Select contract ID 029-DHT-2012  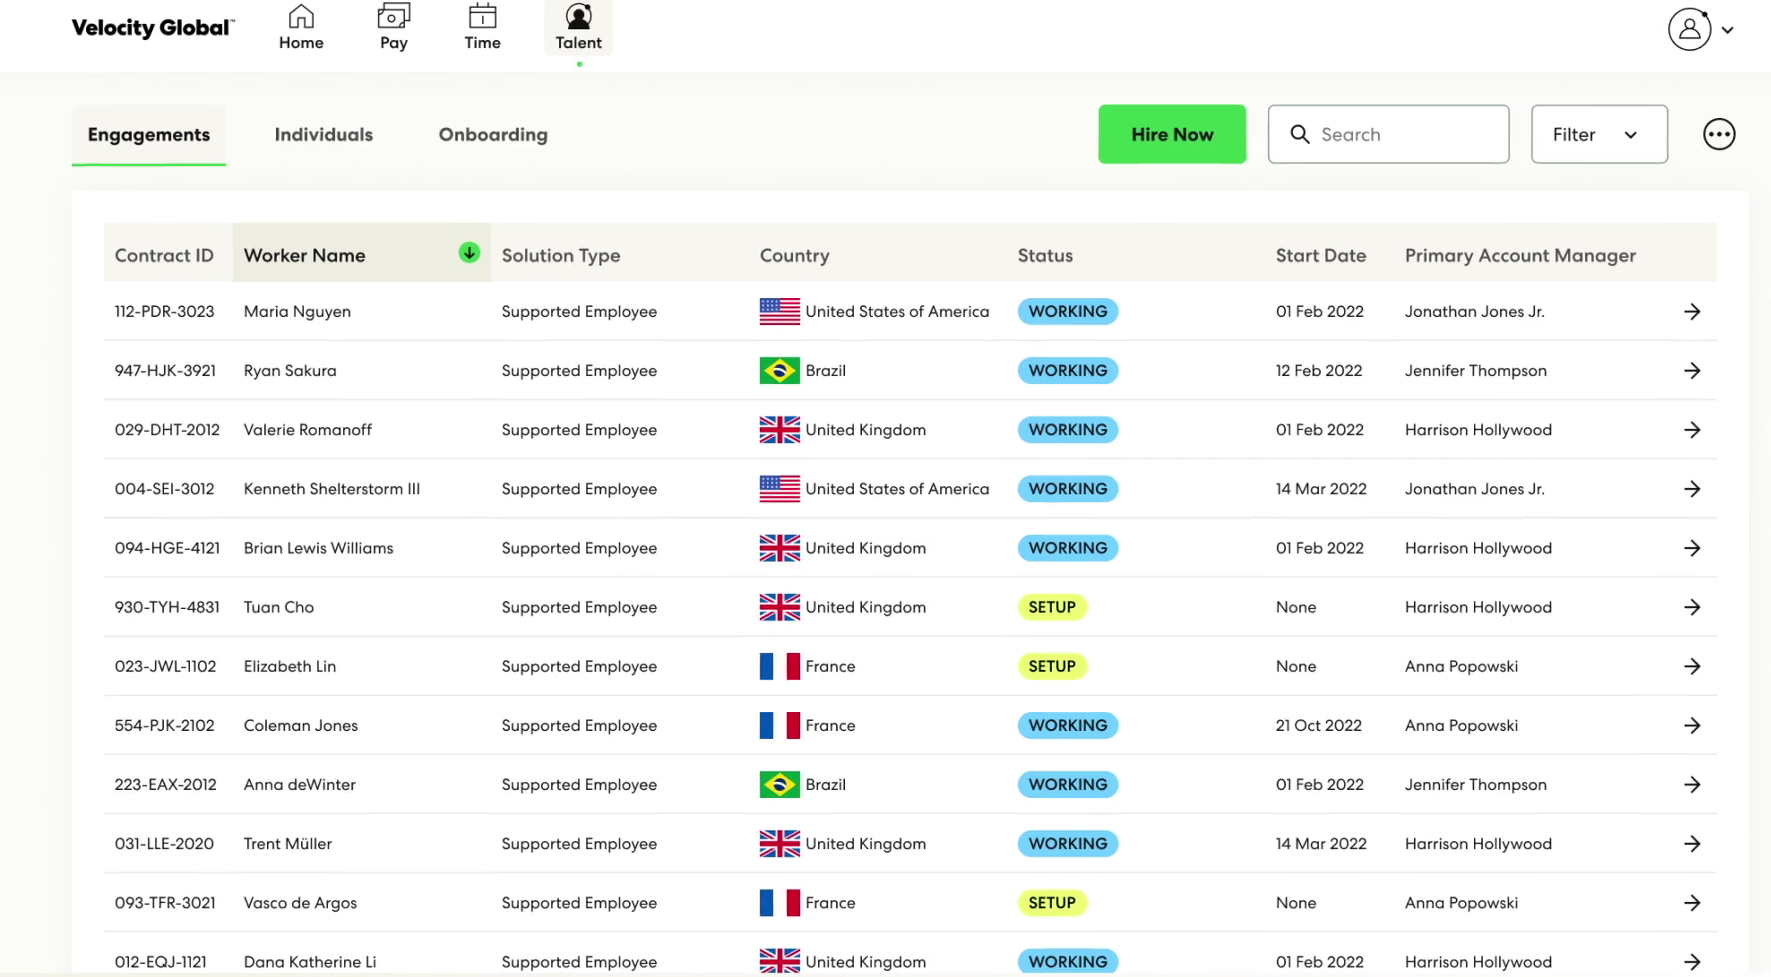(x=167, y=430)
